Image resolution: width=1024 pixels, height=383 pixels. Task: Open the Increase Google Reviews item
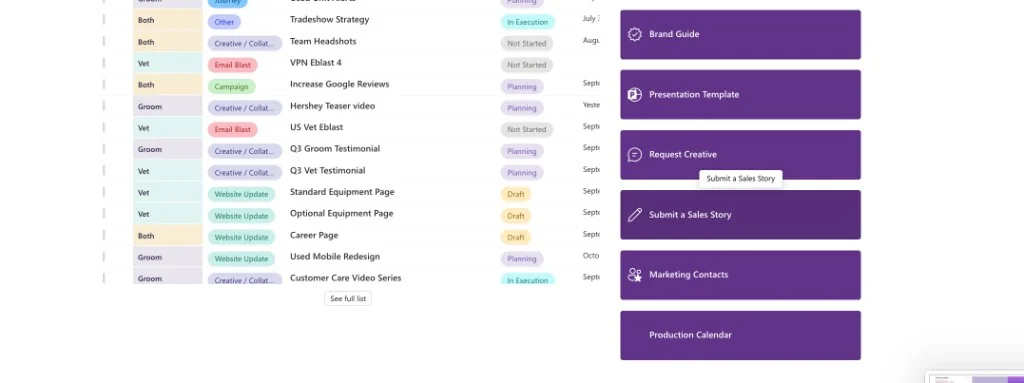[340, 84]
